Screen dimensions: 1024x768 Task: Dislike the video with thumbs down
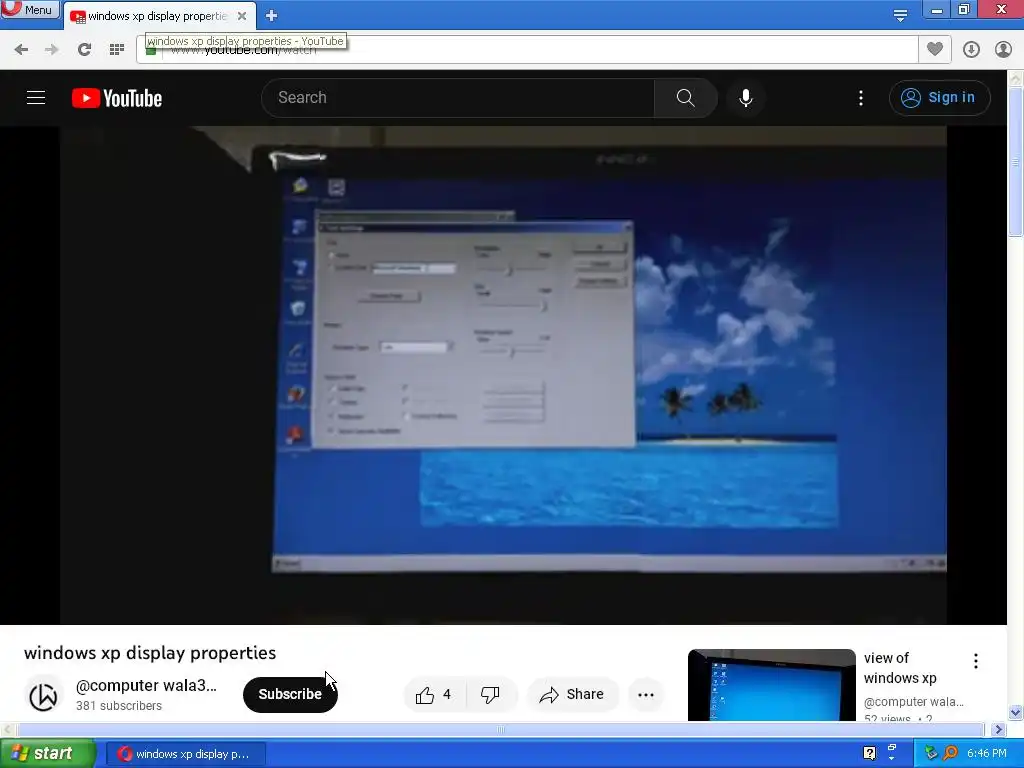coord(490,695)
